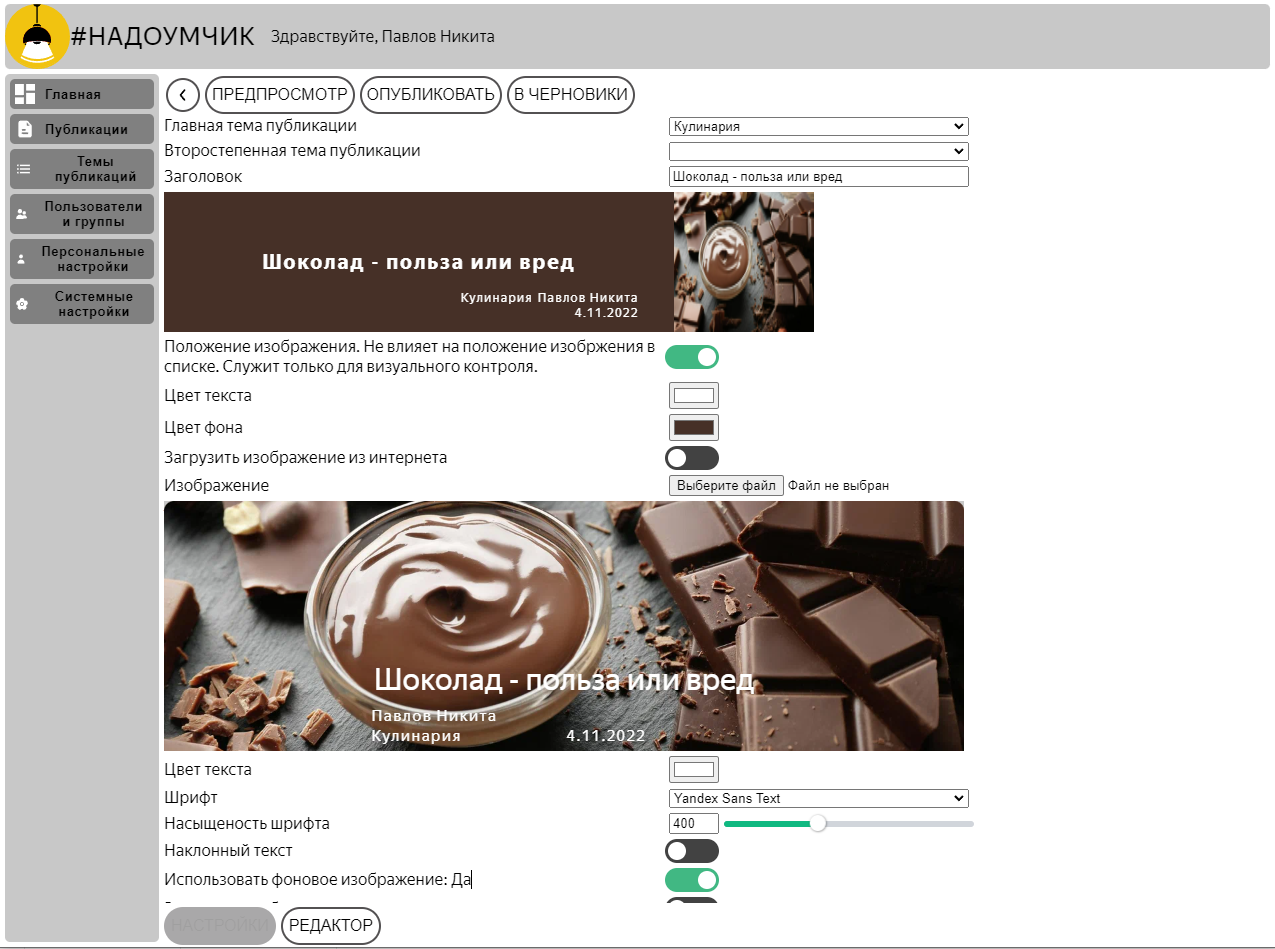This screenshot has height=949, width=1275.
Task: Open the Главная dashboard icon
Action: (25, 94)
